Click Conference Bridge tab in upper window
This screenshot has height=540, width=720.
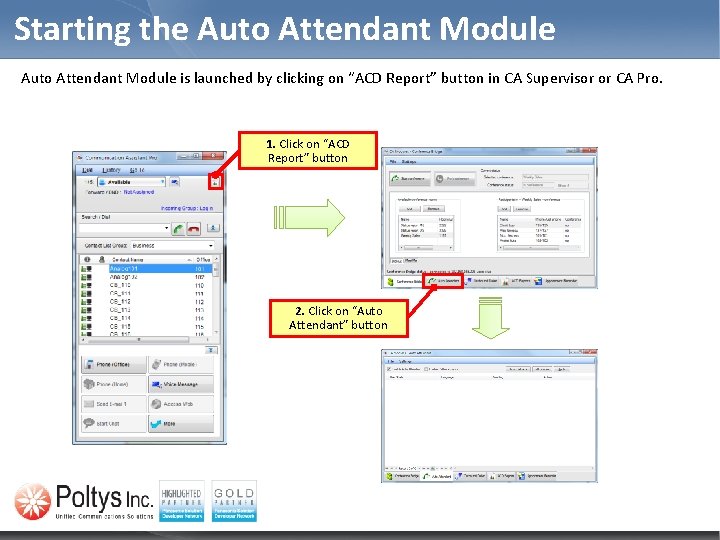click(404, 281)
